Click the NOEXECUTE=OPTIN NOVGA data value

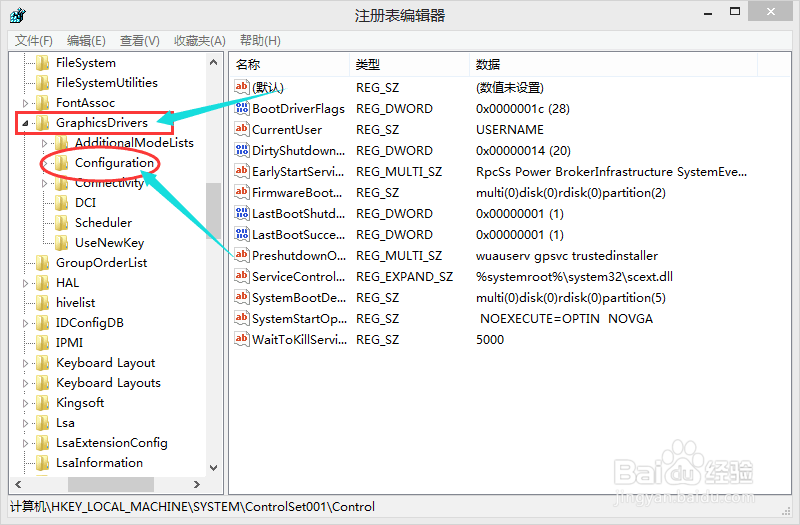tap(566, 318)
